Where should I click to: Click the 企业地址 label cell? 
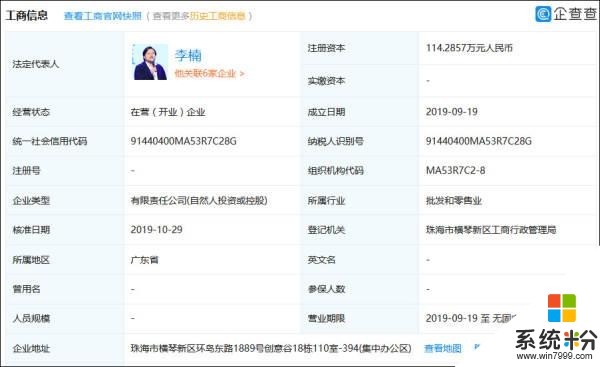click(65, 349)
